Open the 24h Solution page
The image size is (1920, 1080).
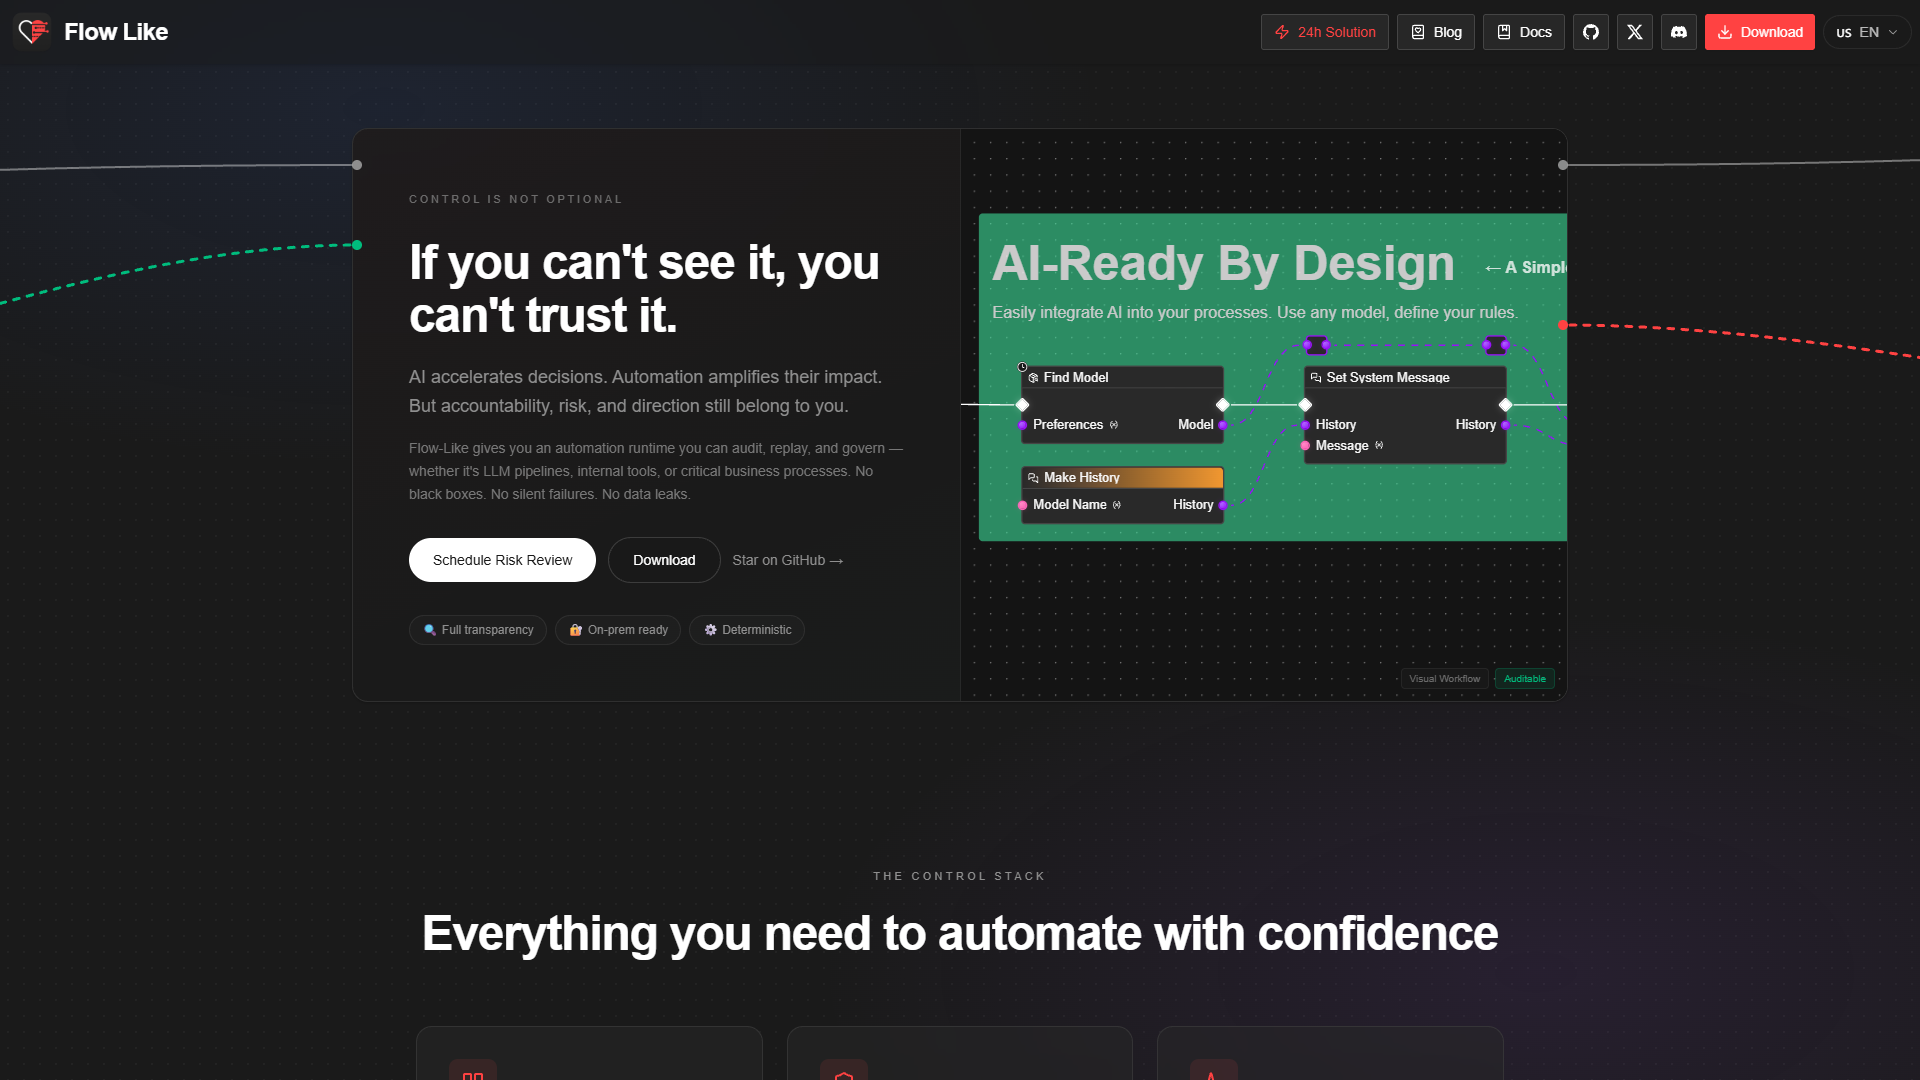point(1324,32)
